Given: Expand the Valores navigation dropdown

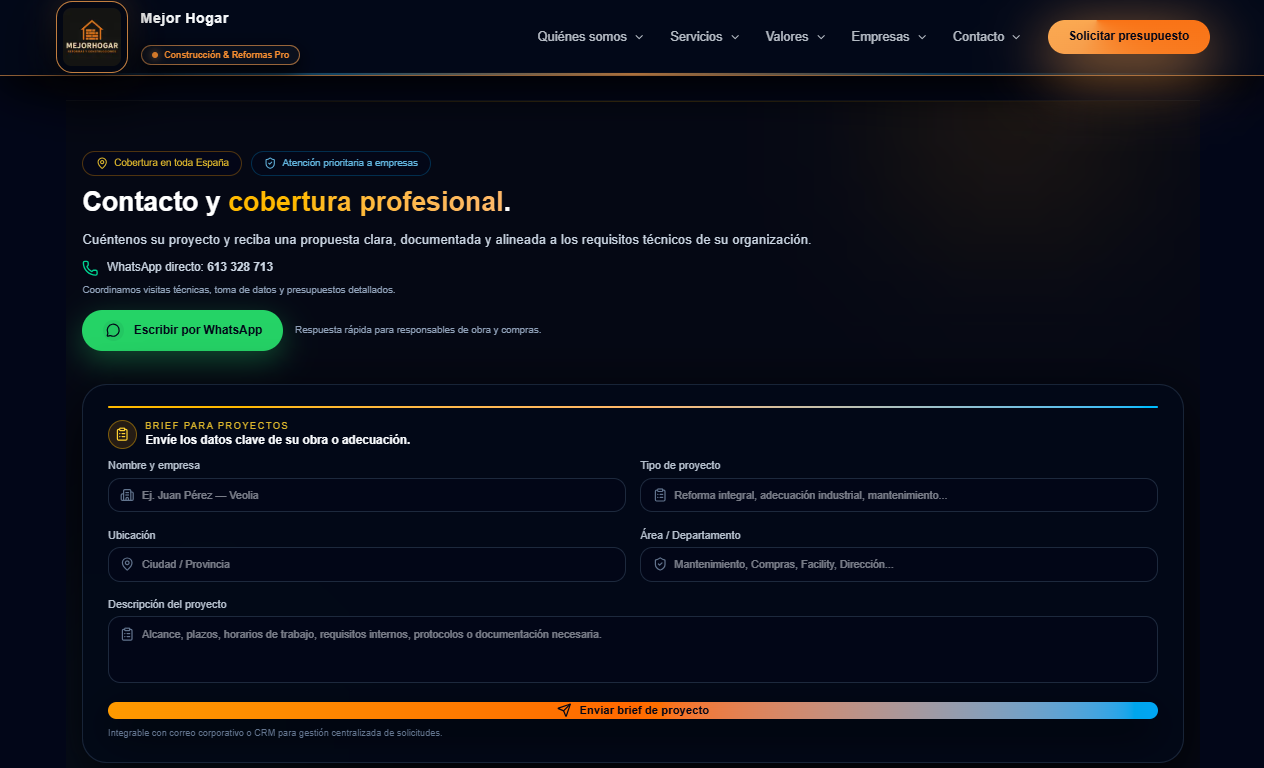Looking at the screenshot, I should coord(794,36).
